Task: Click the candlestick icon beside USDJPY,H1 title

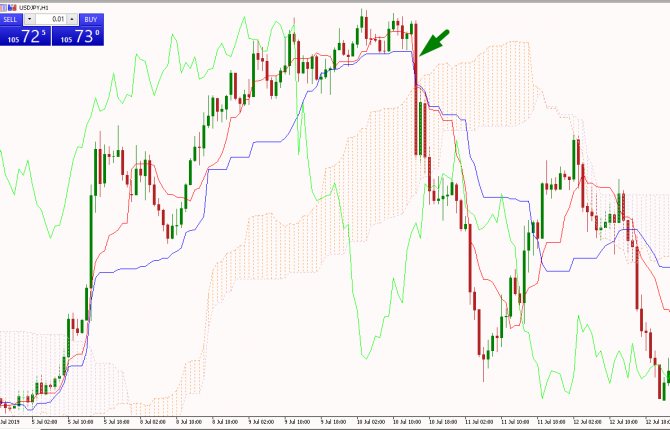Action: pos(14,7)
